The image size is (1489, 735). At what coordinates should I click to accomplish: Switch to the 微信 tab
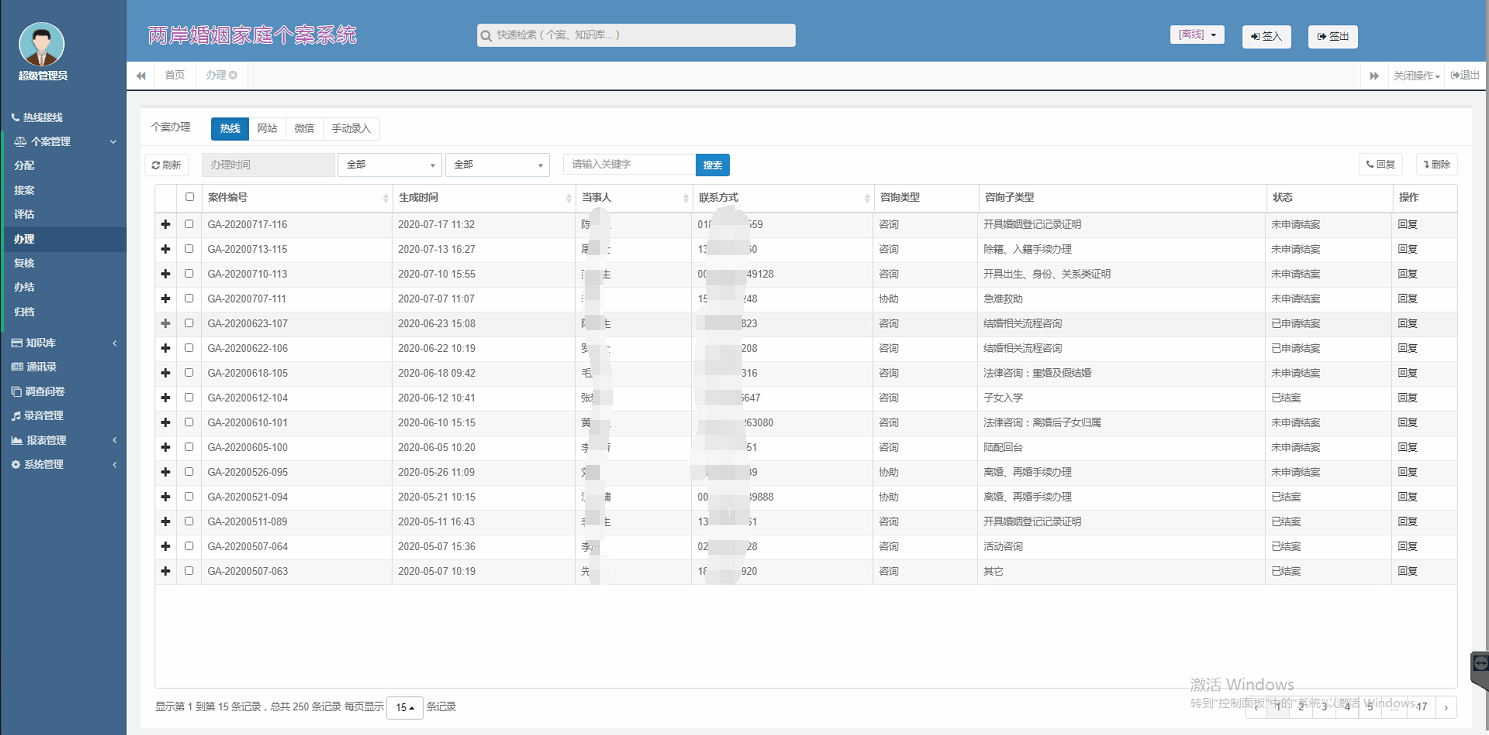click(x=304, y=129)
